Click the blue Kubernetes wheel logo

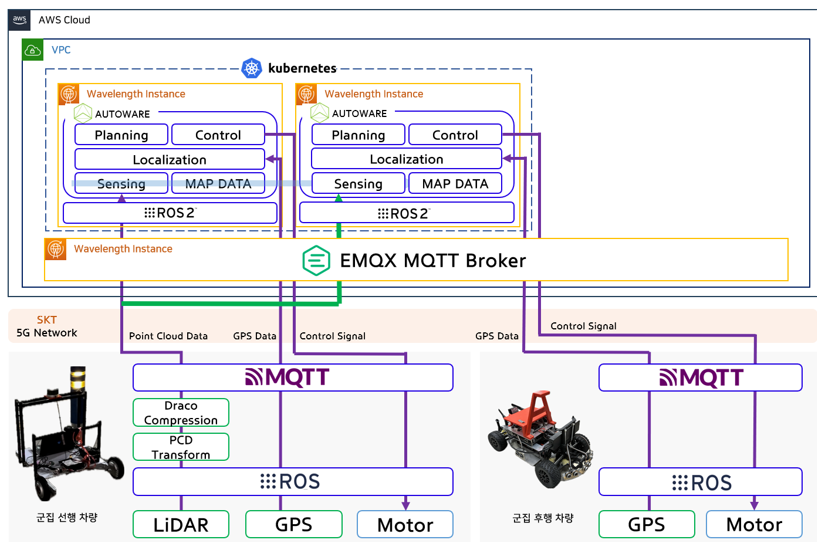click(x=252, y=68)
